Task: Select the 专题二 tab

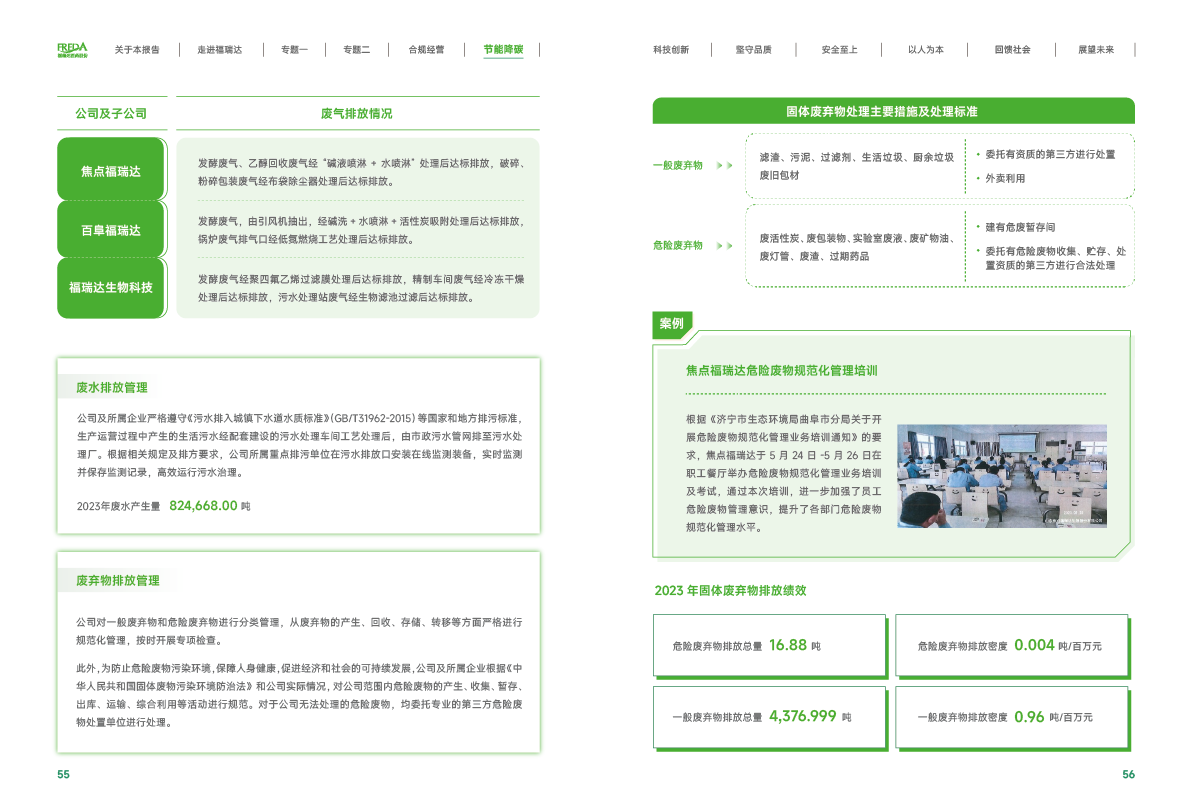Action: (x=357, y=49)
